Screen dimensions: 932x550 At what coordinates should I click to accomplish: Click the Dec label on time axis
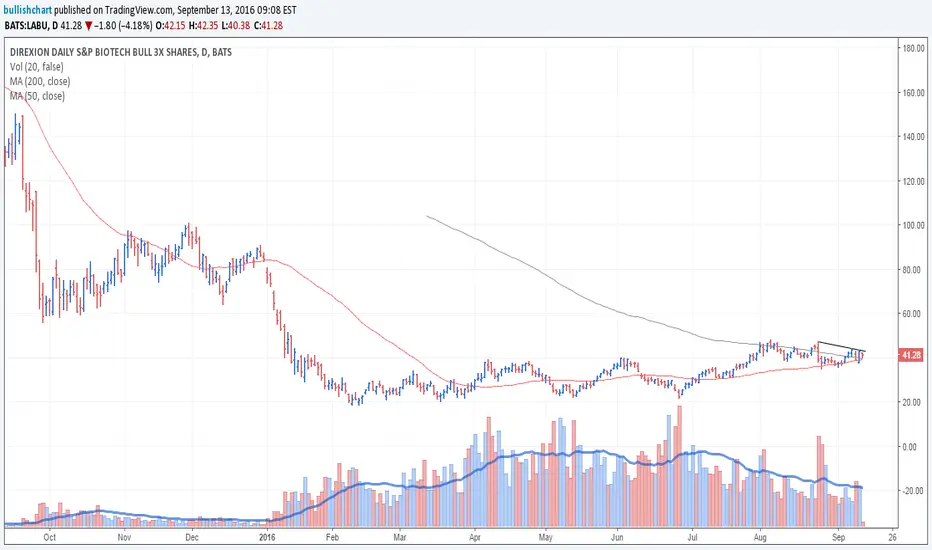pos(191,537)
